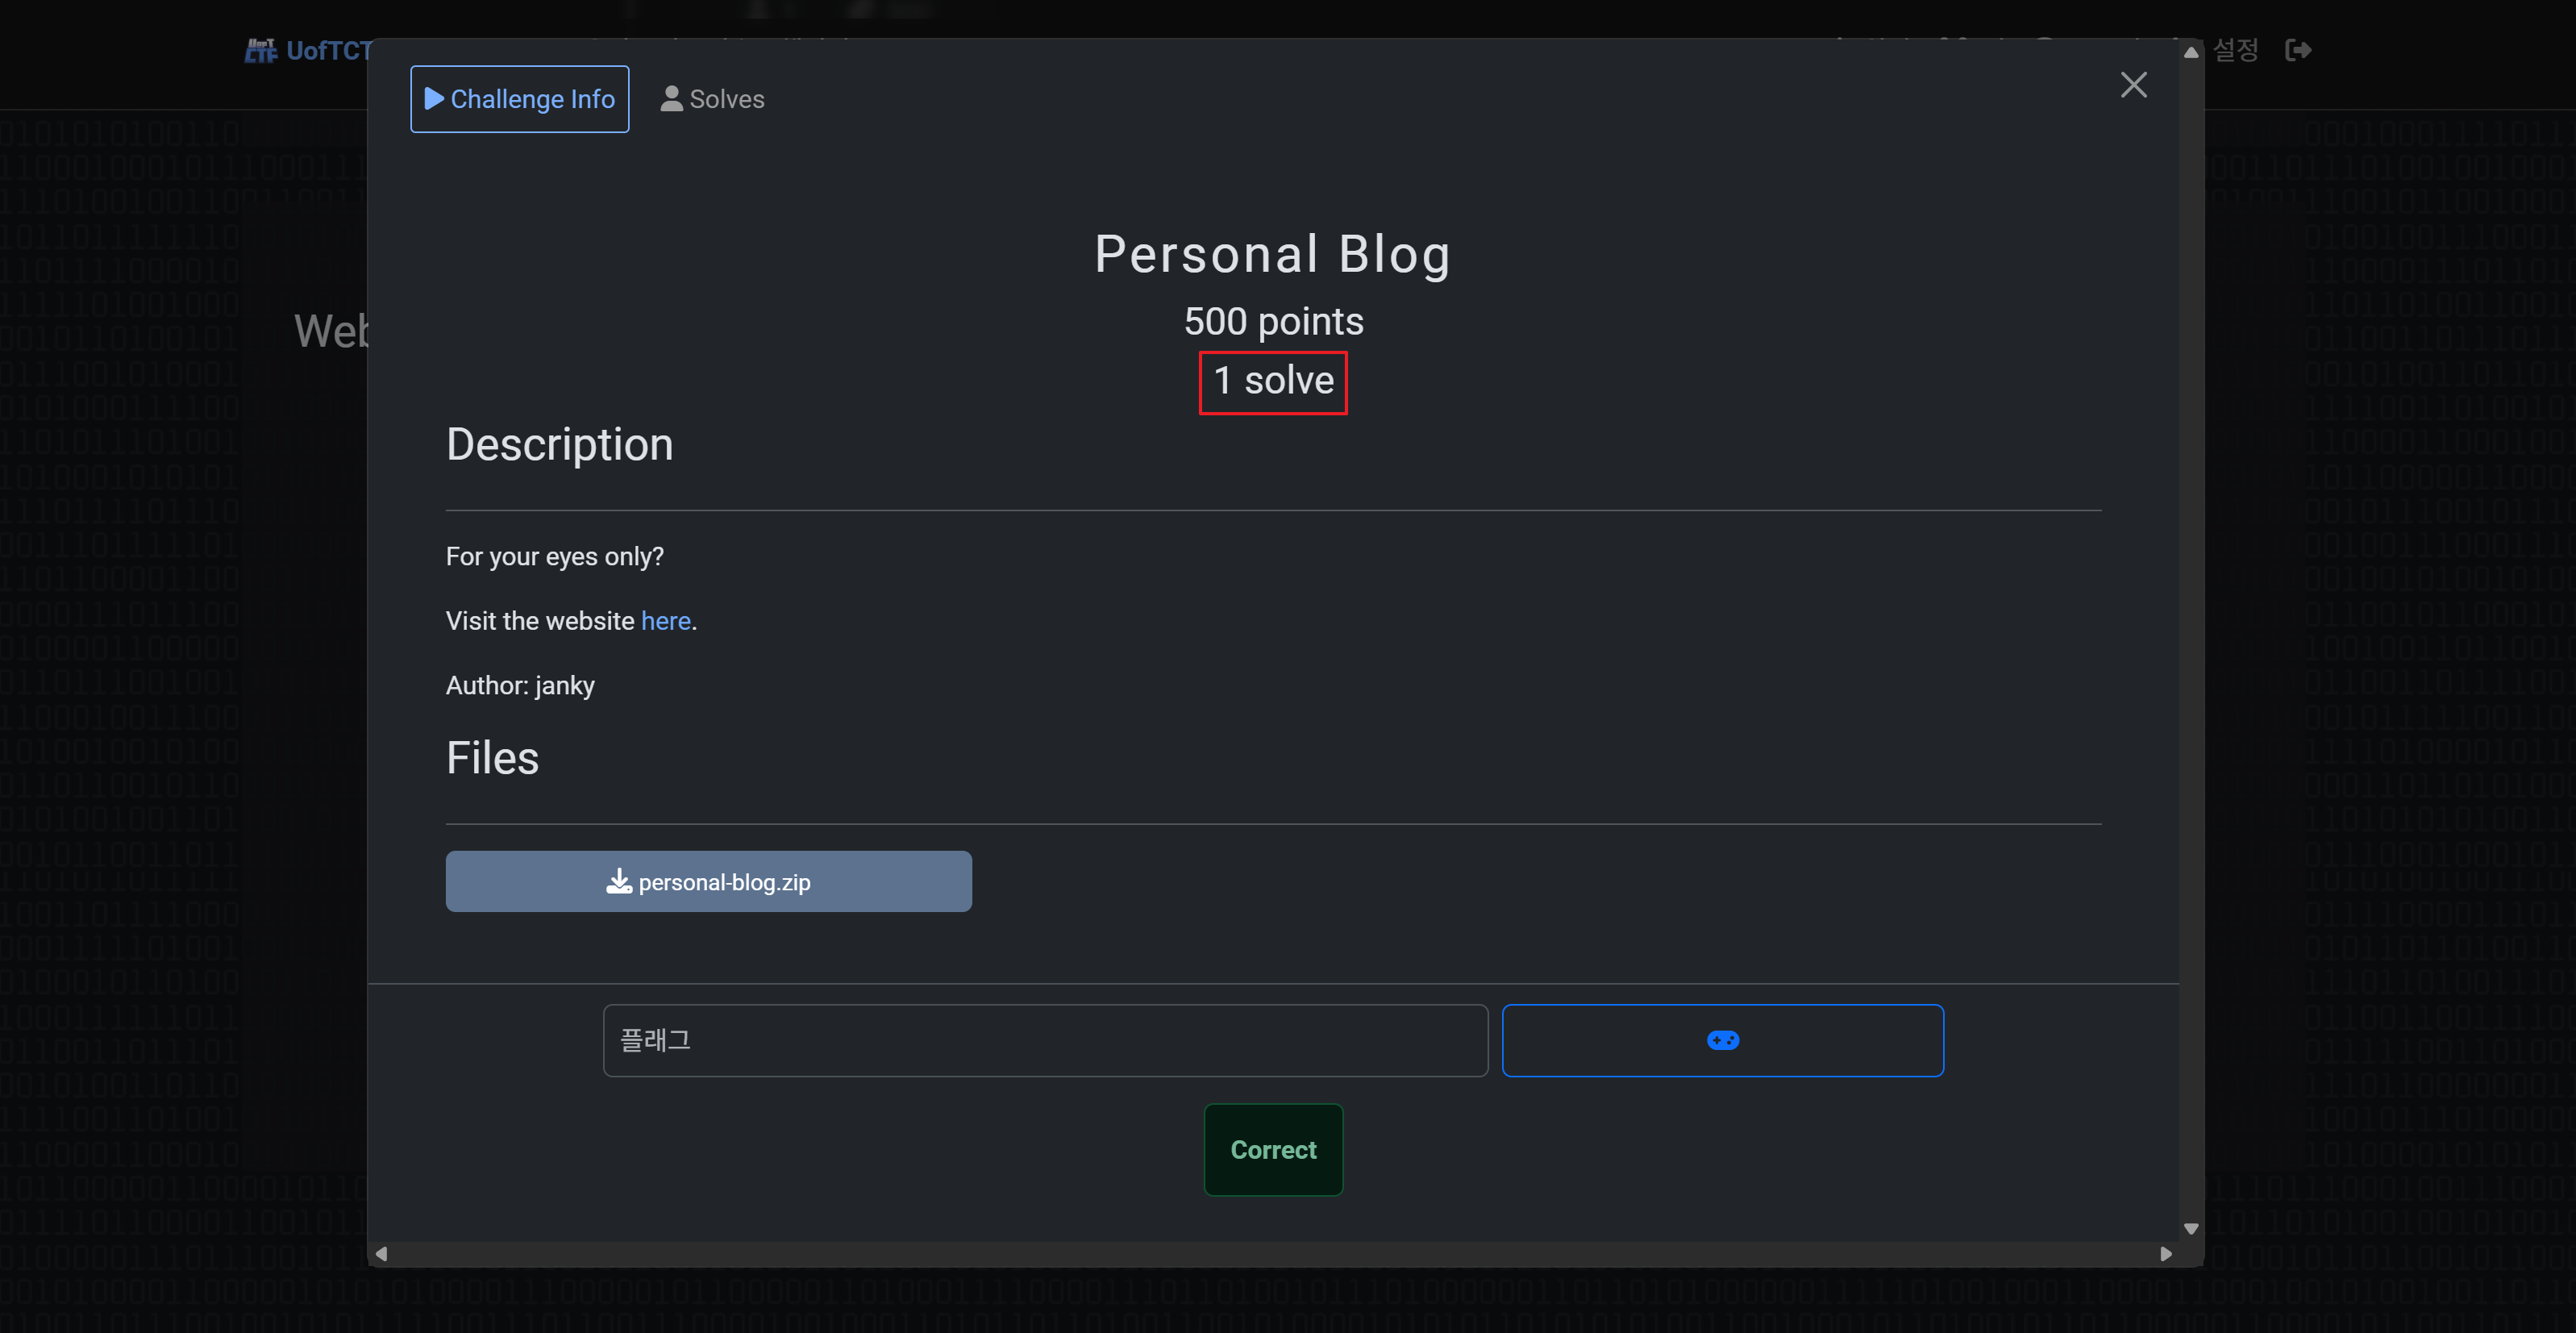Click the UofTCTF site name link
2576x1333 pixels.
point(328,50)
